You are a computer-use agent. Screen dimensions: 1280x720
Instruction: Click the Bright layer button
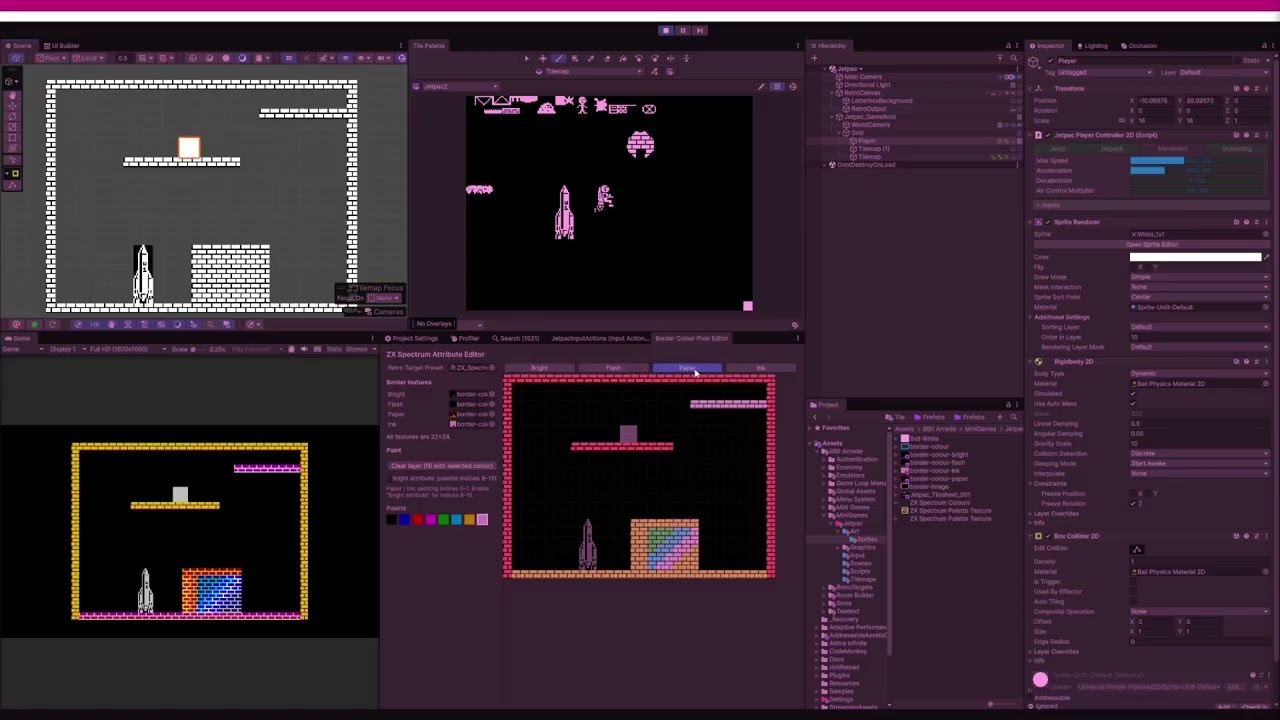(x=539, y=368)
